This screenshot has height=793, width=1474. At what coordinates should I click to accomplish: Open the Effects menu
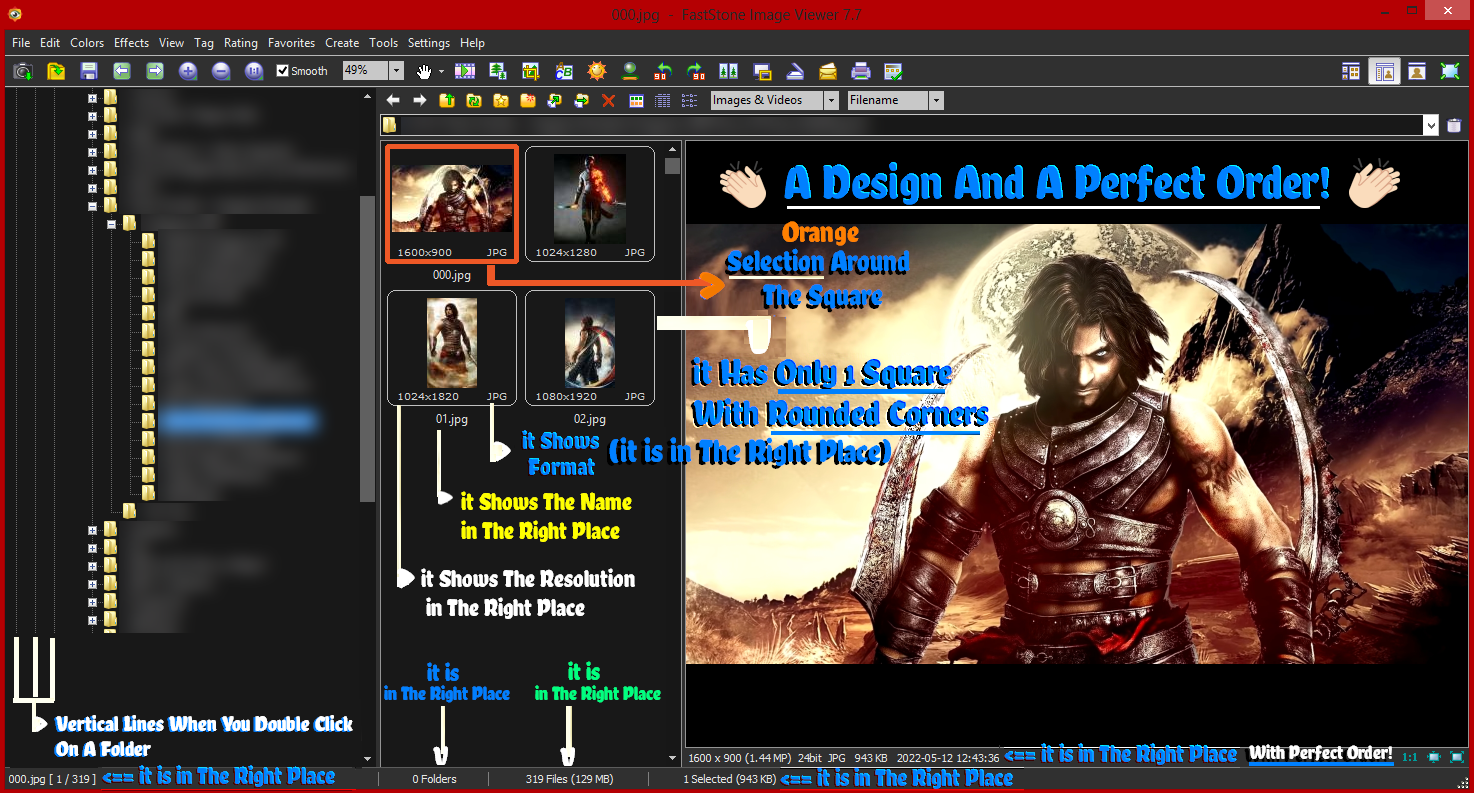pos(131,43)
